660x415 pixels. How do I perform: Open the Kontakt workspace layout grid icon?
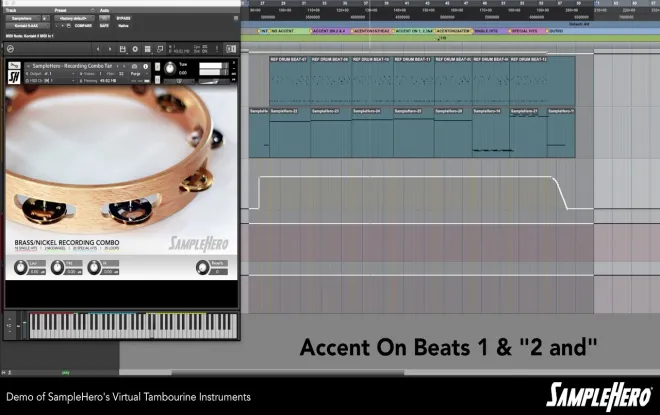point(147,49)
